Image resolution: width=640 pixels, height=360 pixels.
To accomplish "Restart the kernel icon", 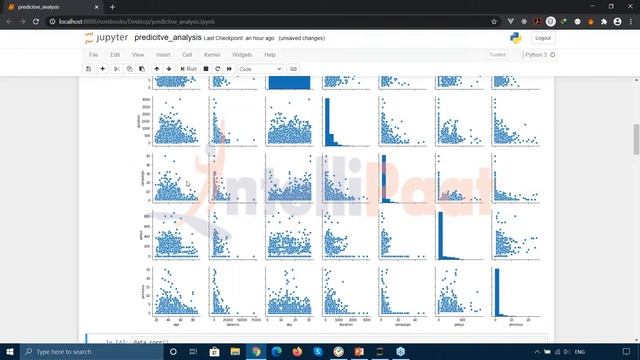I will click(x=218, y=69).
